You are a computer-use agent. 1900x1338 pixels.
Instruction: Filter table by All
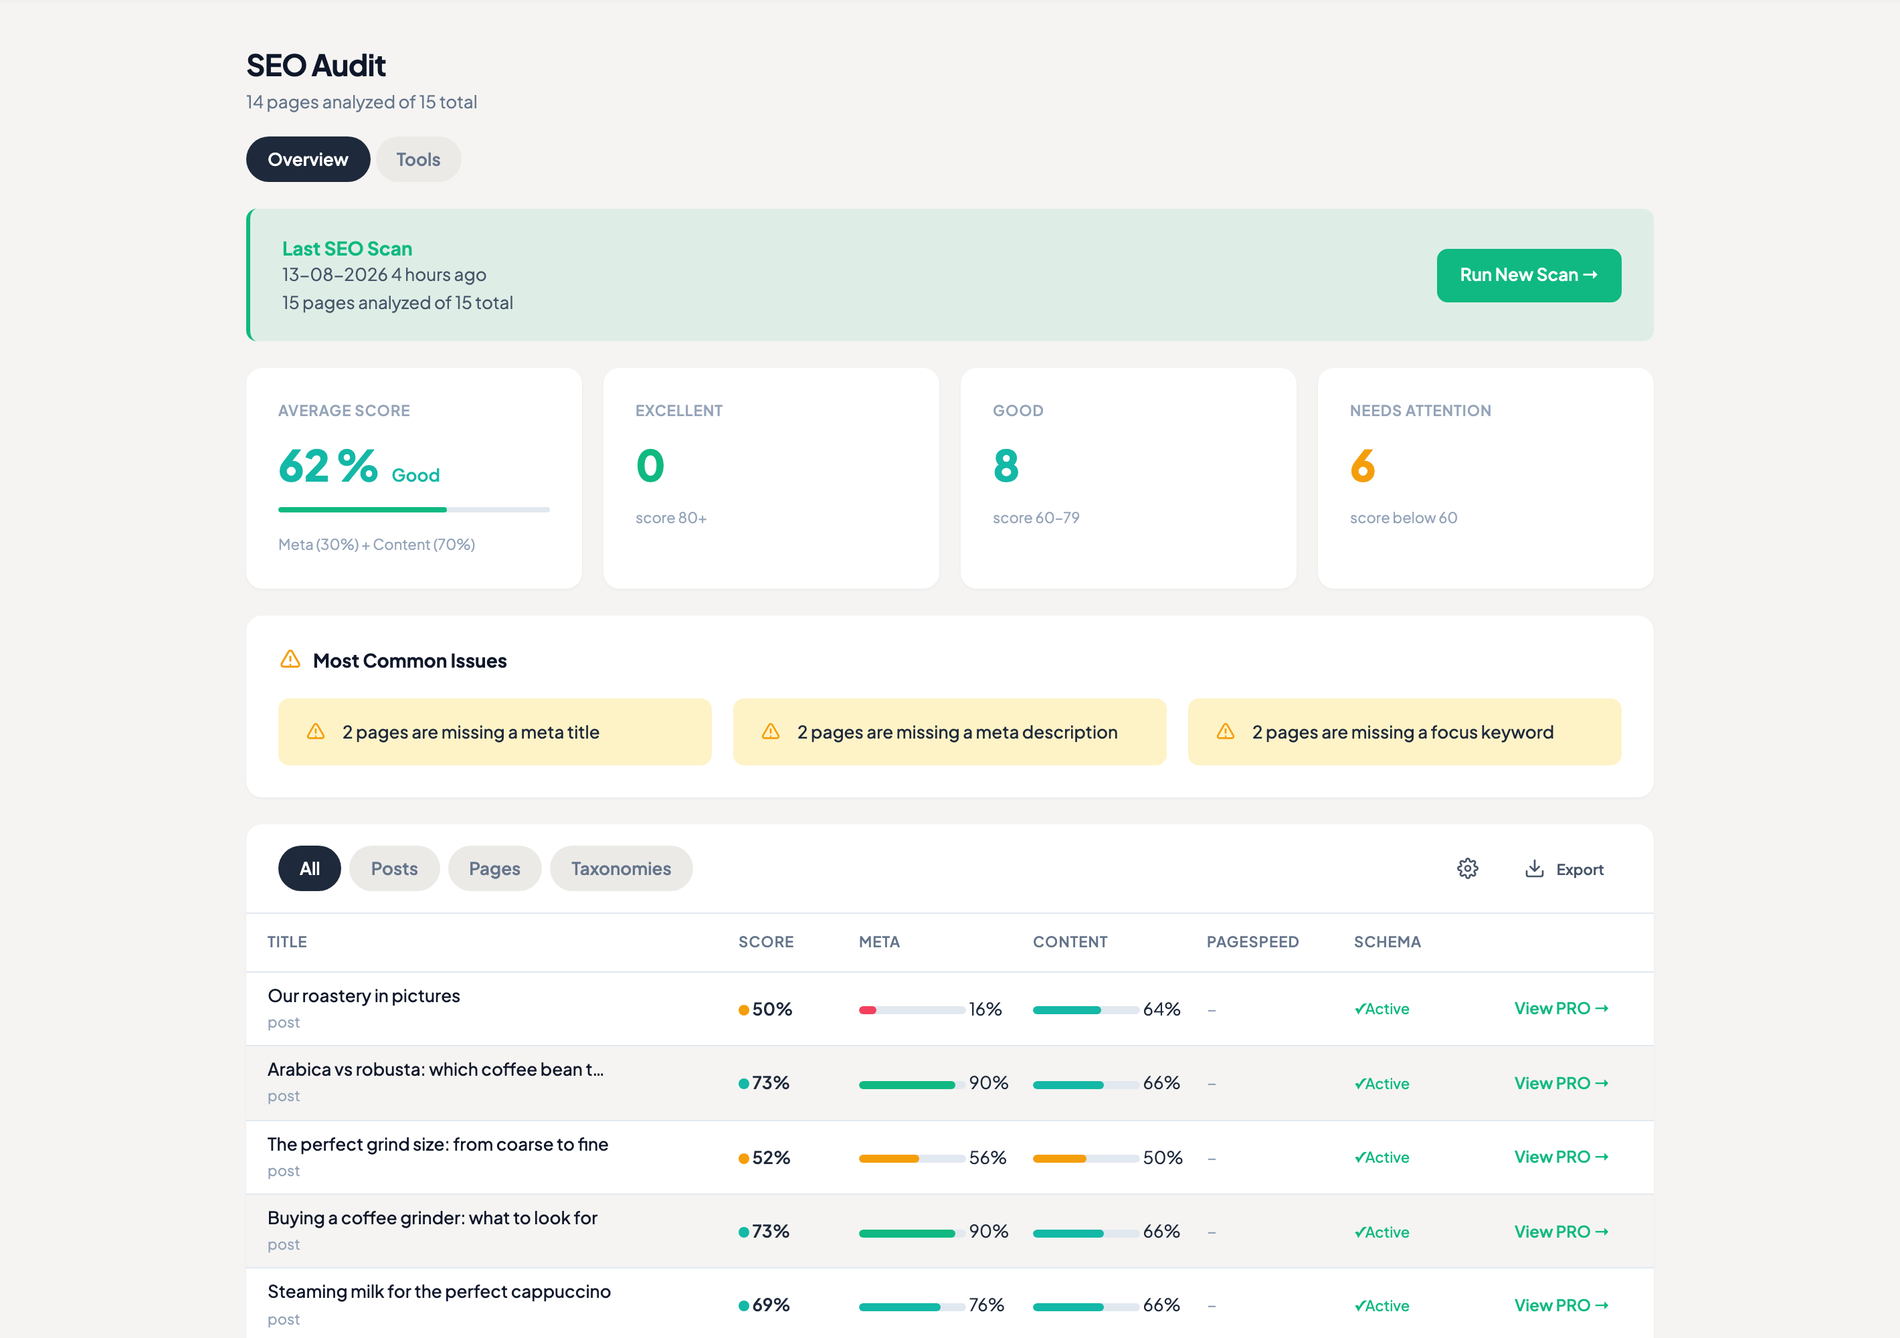click(310, 868)
